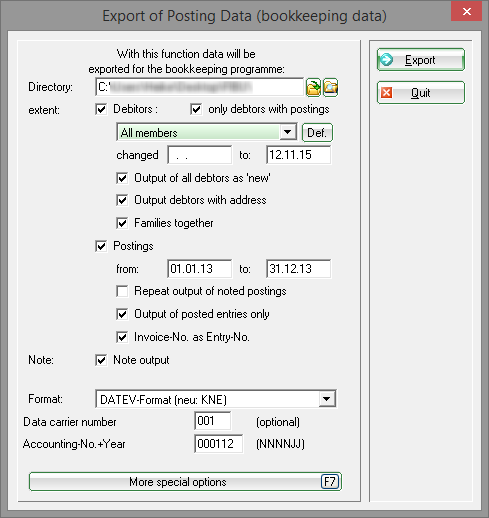Open the DATEV-Format dropdown arrow
Screen dimensions: 489x518
(327, 399)
